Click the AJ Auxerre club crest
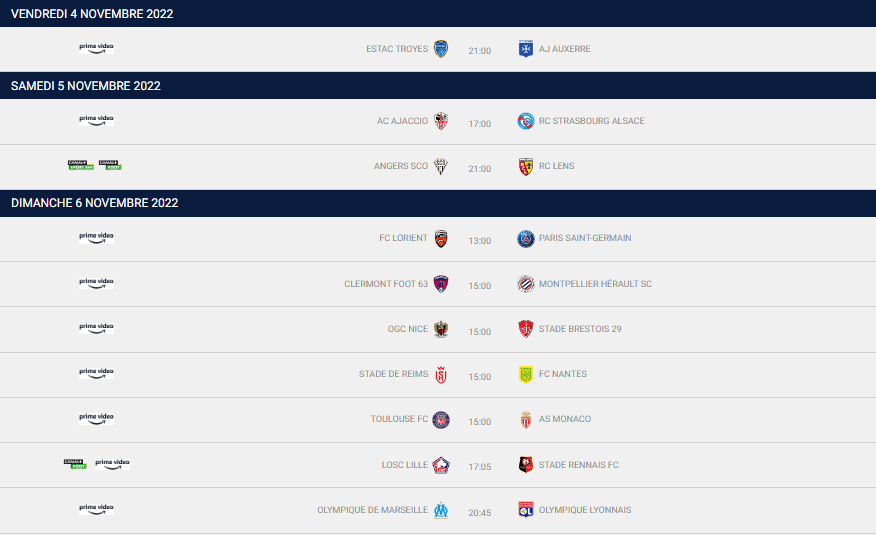 pyautogui.click(x=526, y=49)
